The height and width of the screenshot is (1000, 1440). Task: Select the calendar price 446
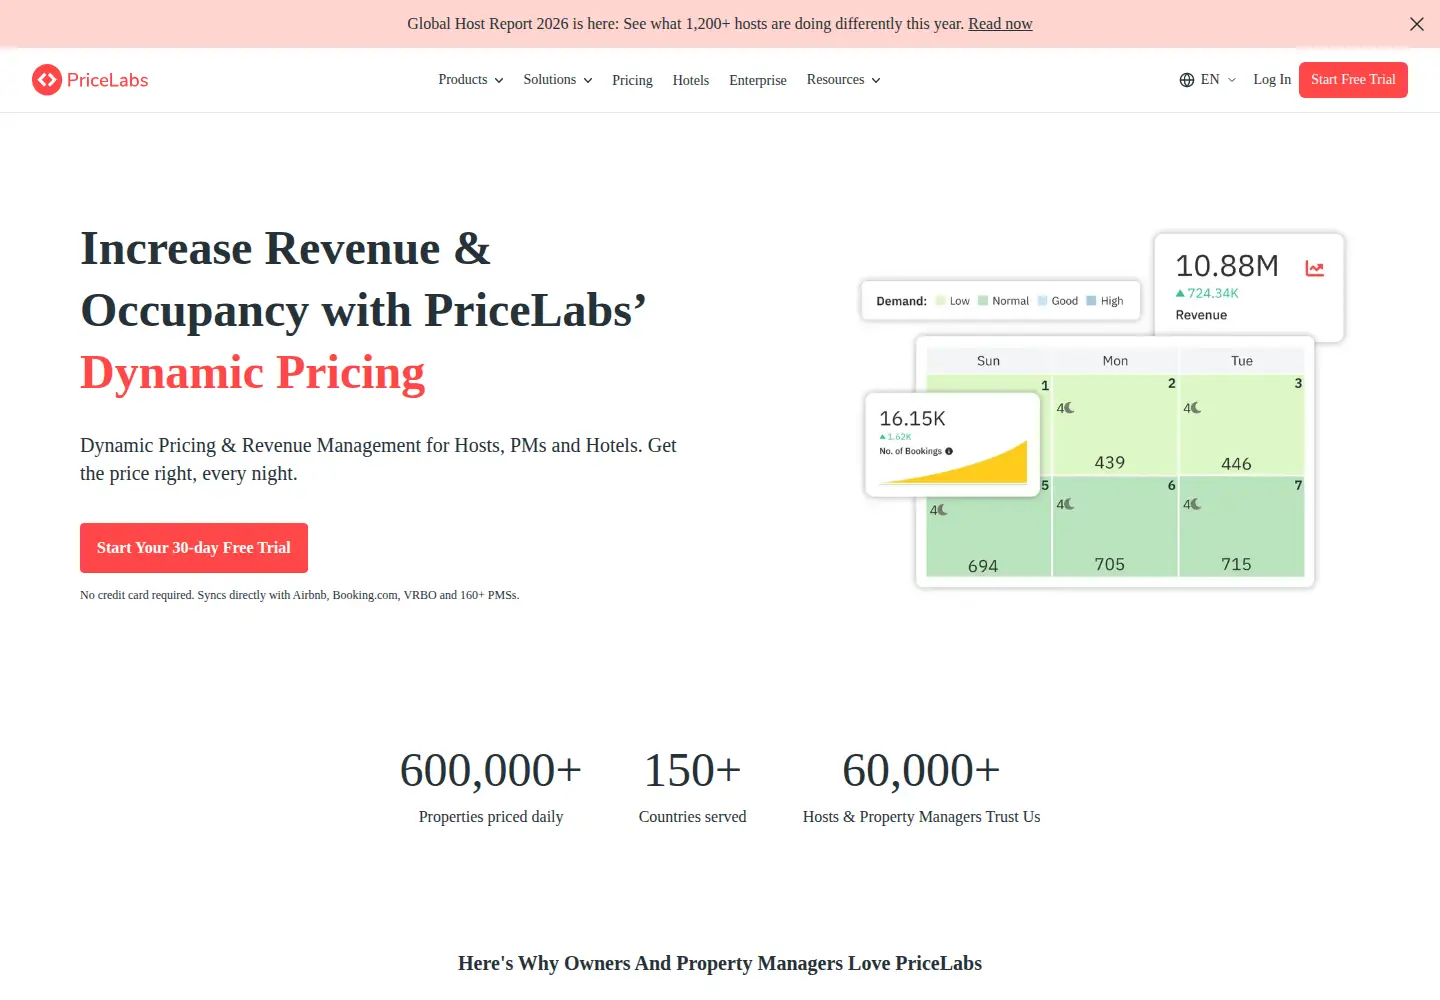1236,464
